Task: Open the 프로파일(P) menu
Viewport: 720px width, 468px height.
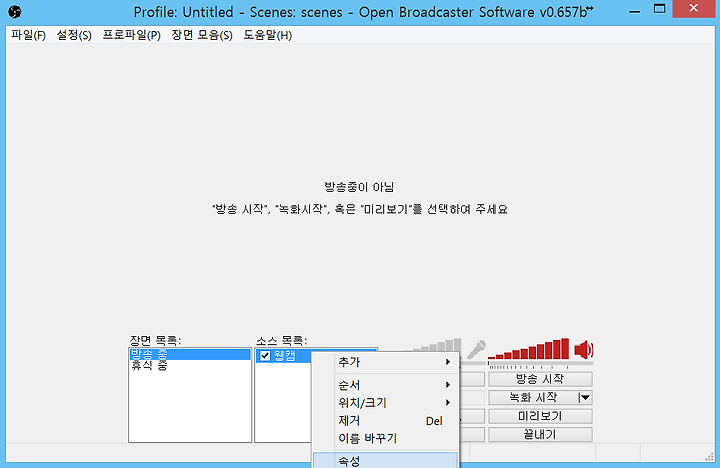Action: click(131, 35)
